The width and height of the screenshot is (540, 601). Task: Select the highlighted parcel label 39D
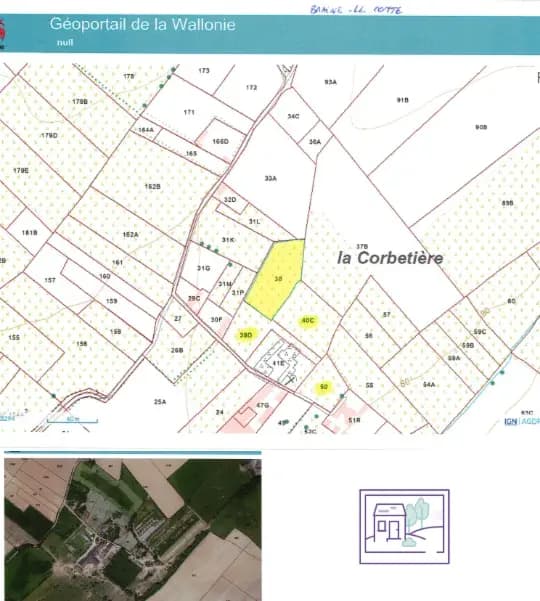pyautogui.click(x=246, y=335)
